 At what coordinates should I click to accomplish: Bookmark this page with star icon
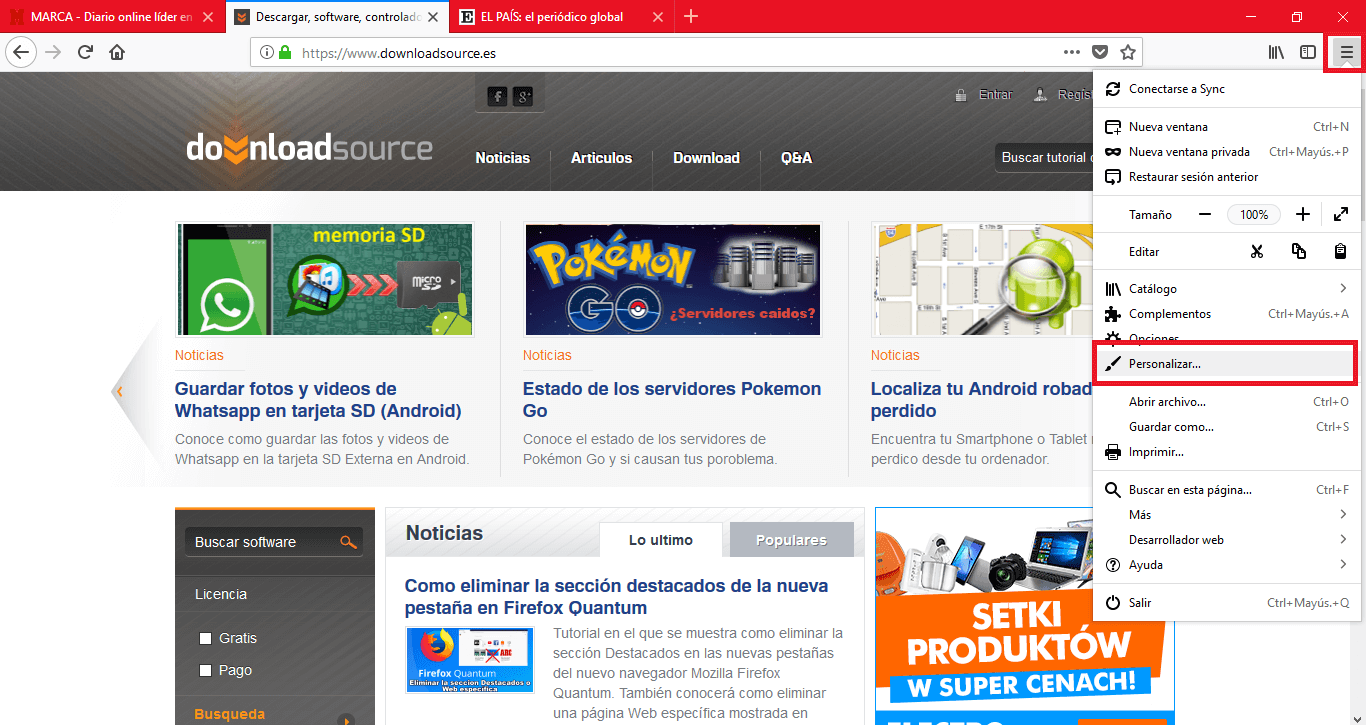coord(1128,52)
